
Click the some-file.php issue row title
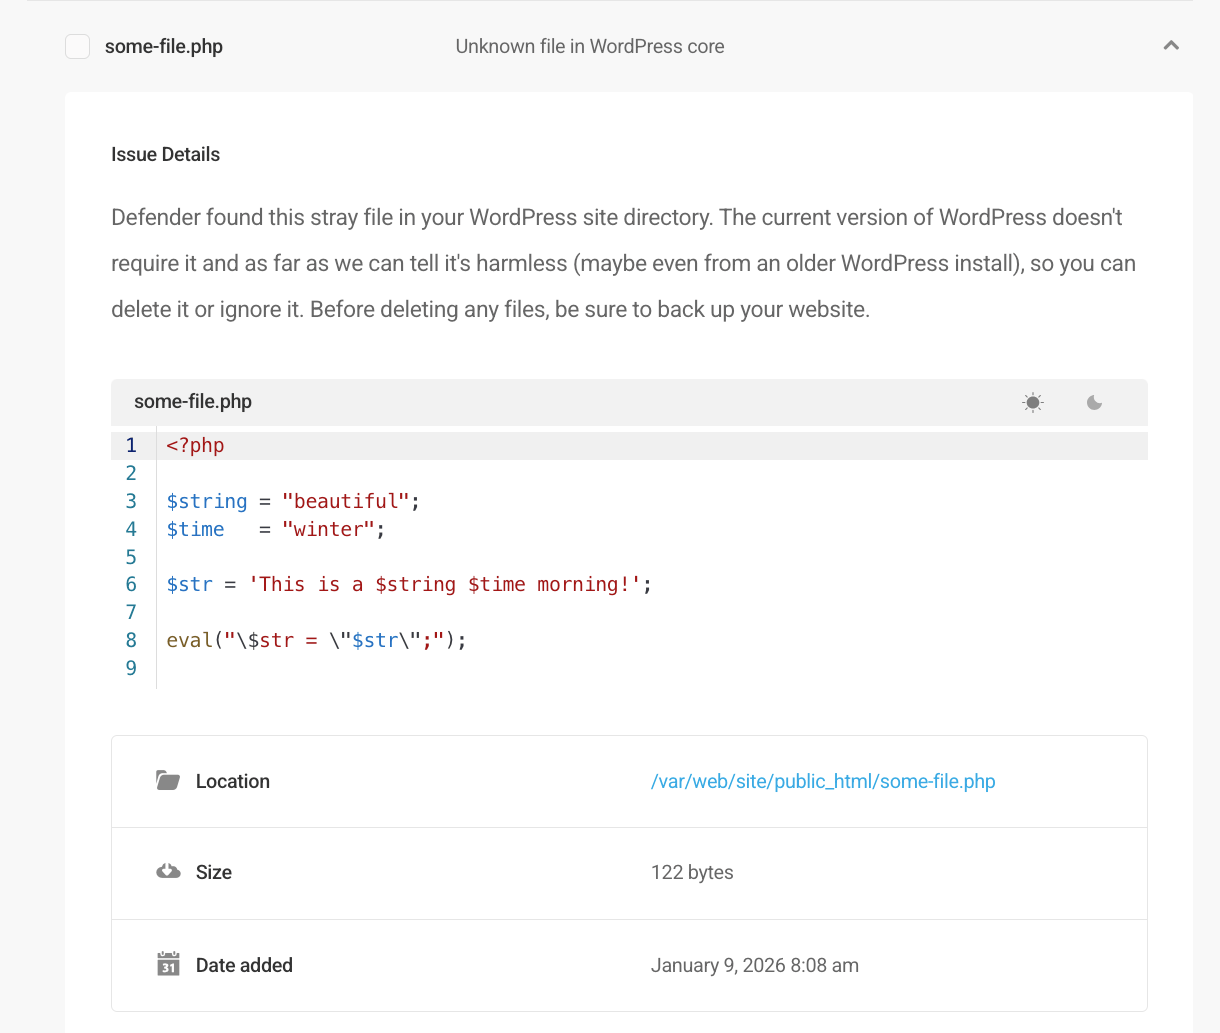tap(164, 47)
